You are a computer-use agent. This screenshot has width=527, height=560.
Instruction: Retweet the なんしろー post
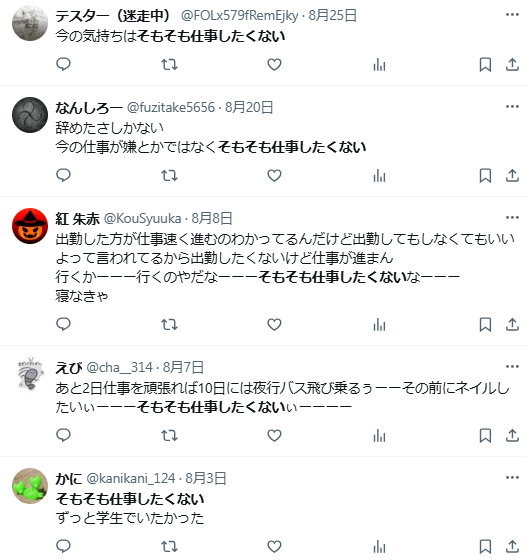169,176
